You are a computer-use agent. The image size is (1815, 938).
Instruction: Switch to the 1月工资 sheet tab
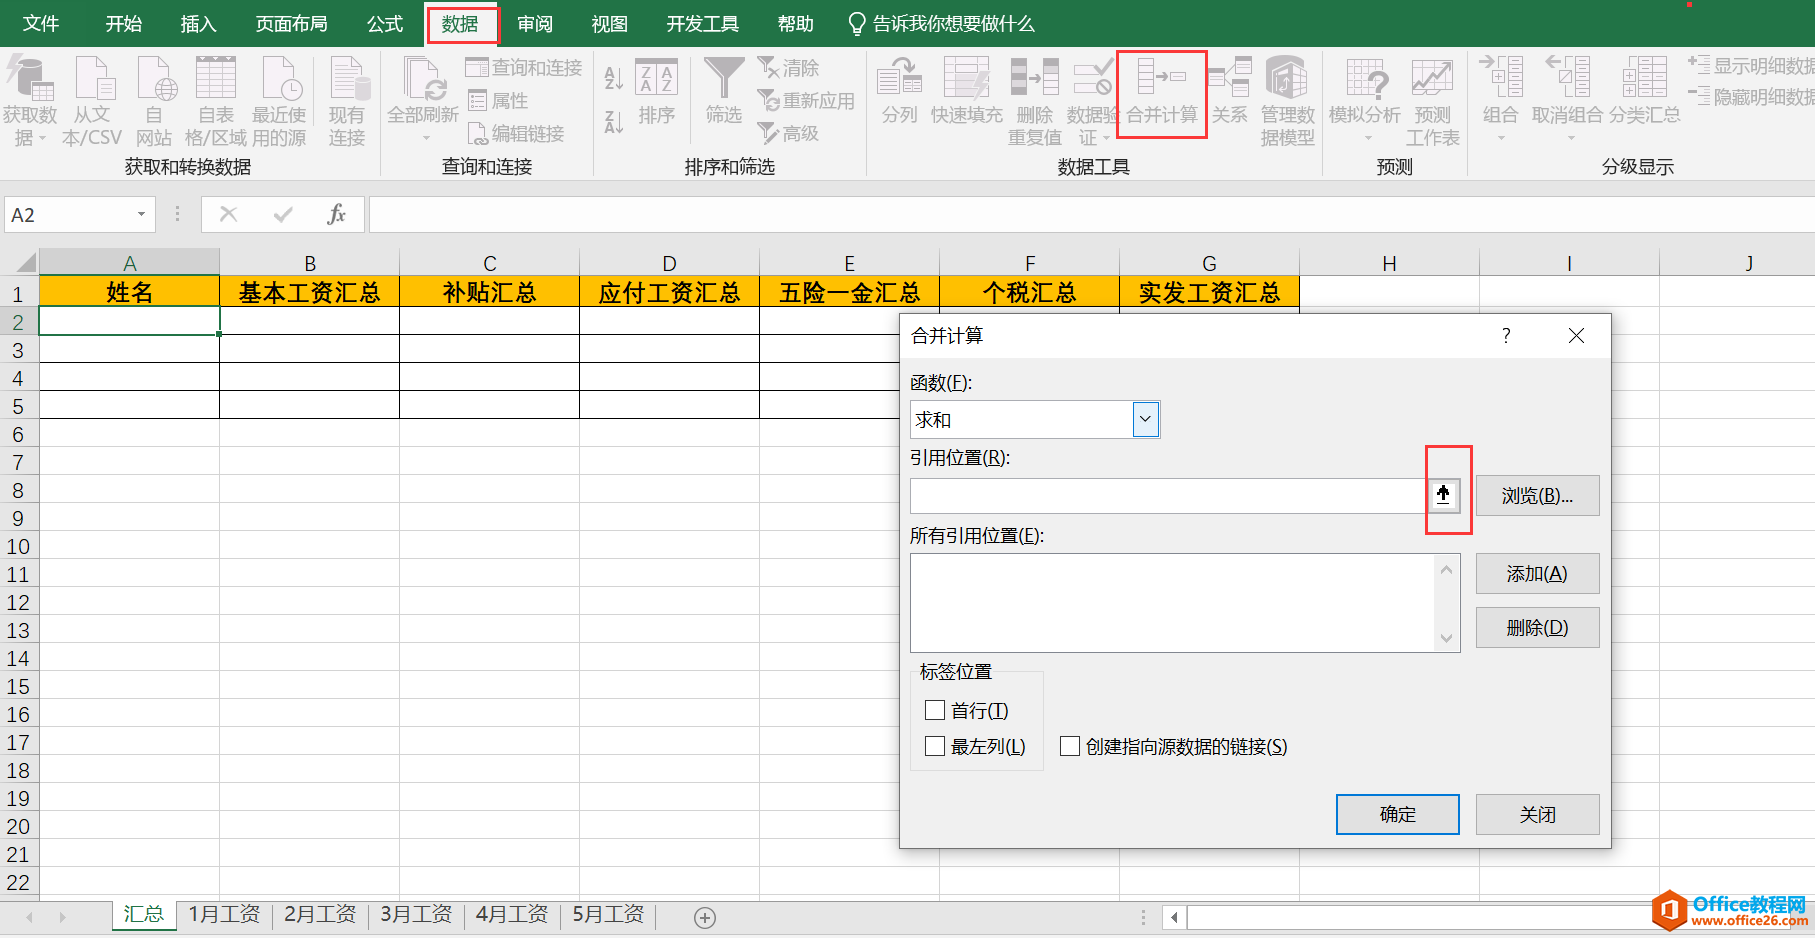[x=224, y=914]
